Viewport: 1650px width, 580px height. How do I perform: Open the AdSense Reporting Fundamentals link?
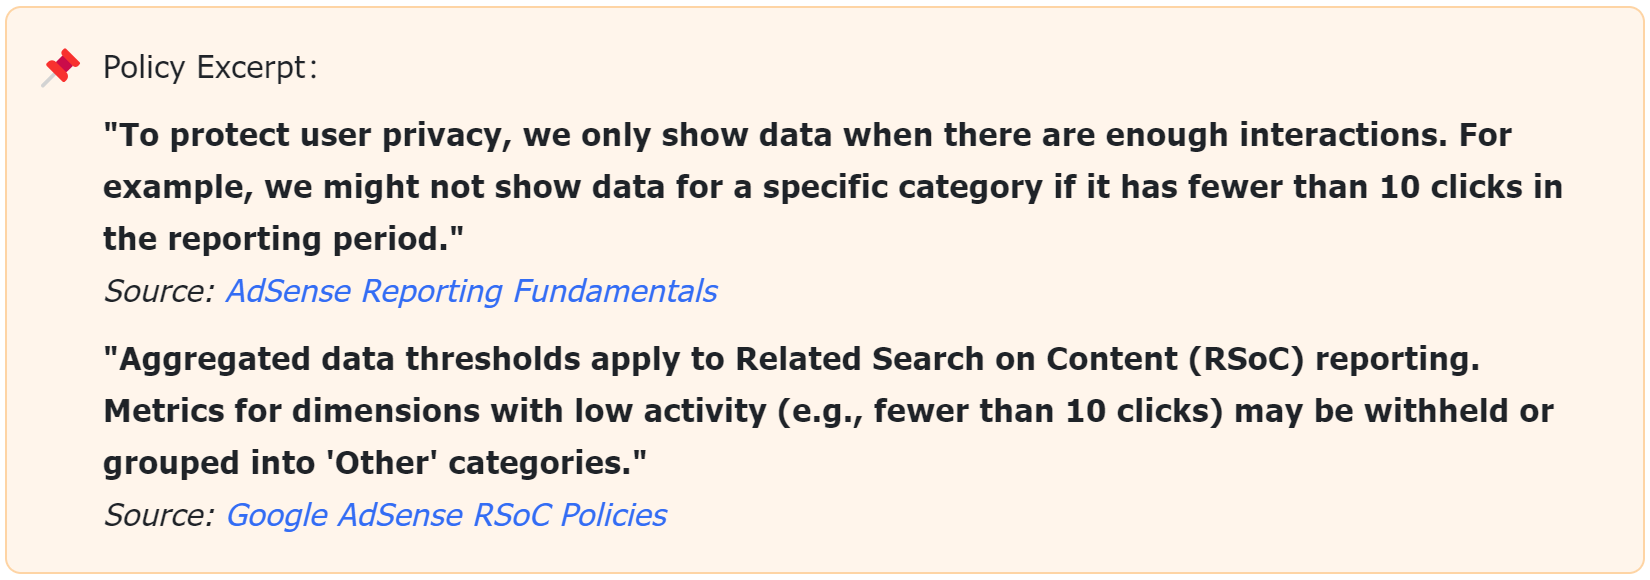(x=471, y=291)
